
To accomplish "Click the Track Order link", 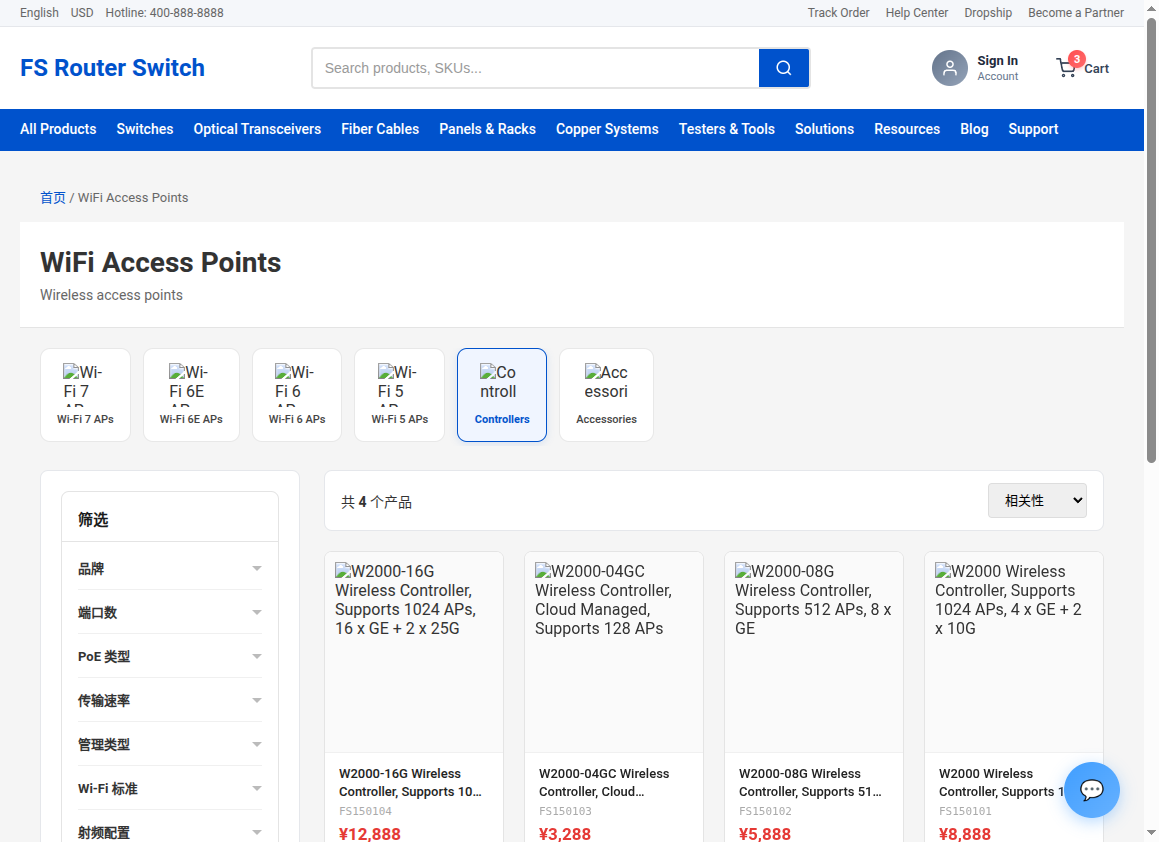I will (838, 13).
